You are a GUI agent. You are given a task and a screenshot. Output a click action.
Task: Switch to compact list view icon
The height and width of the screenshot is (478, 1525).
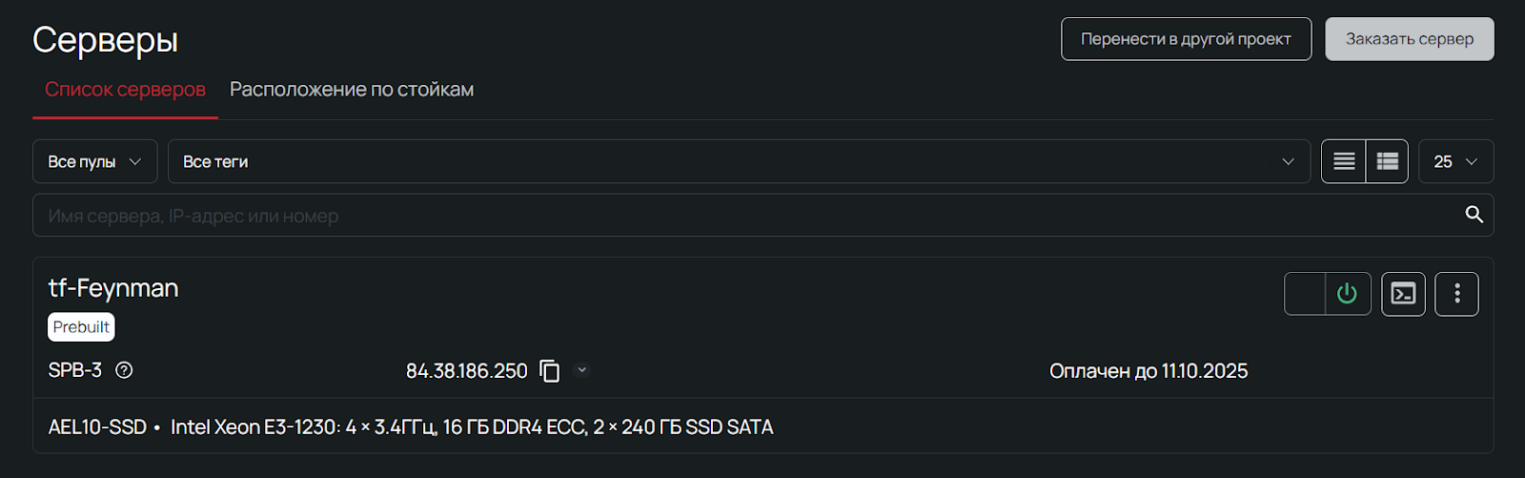click(x=1344, y=161)
